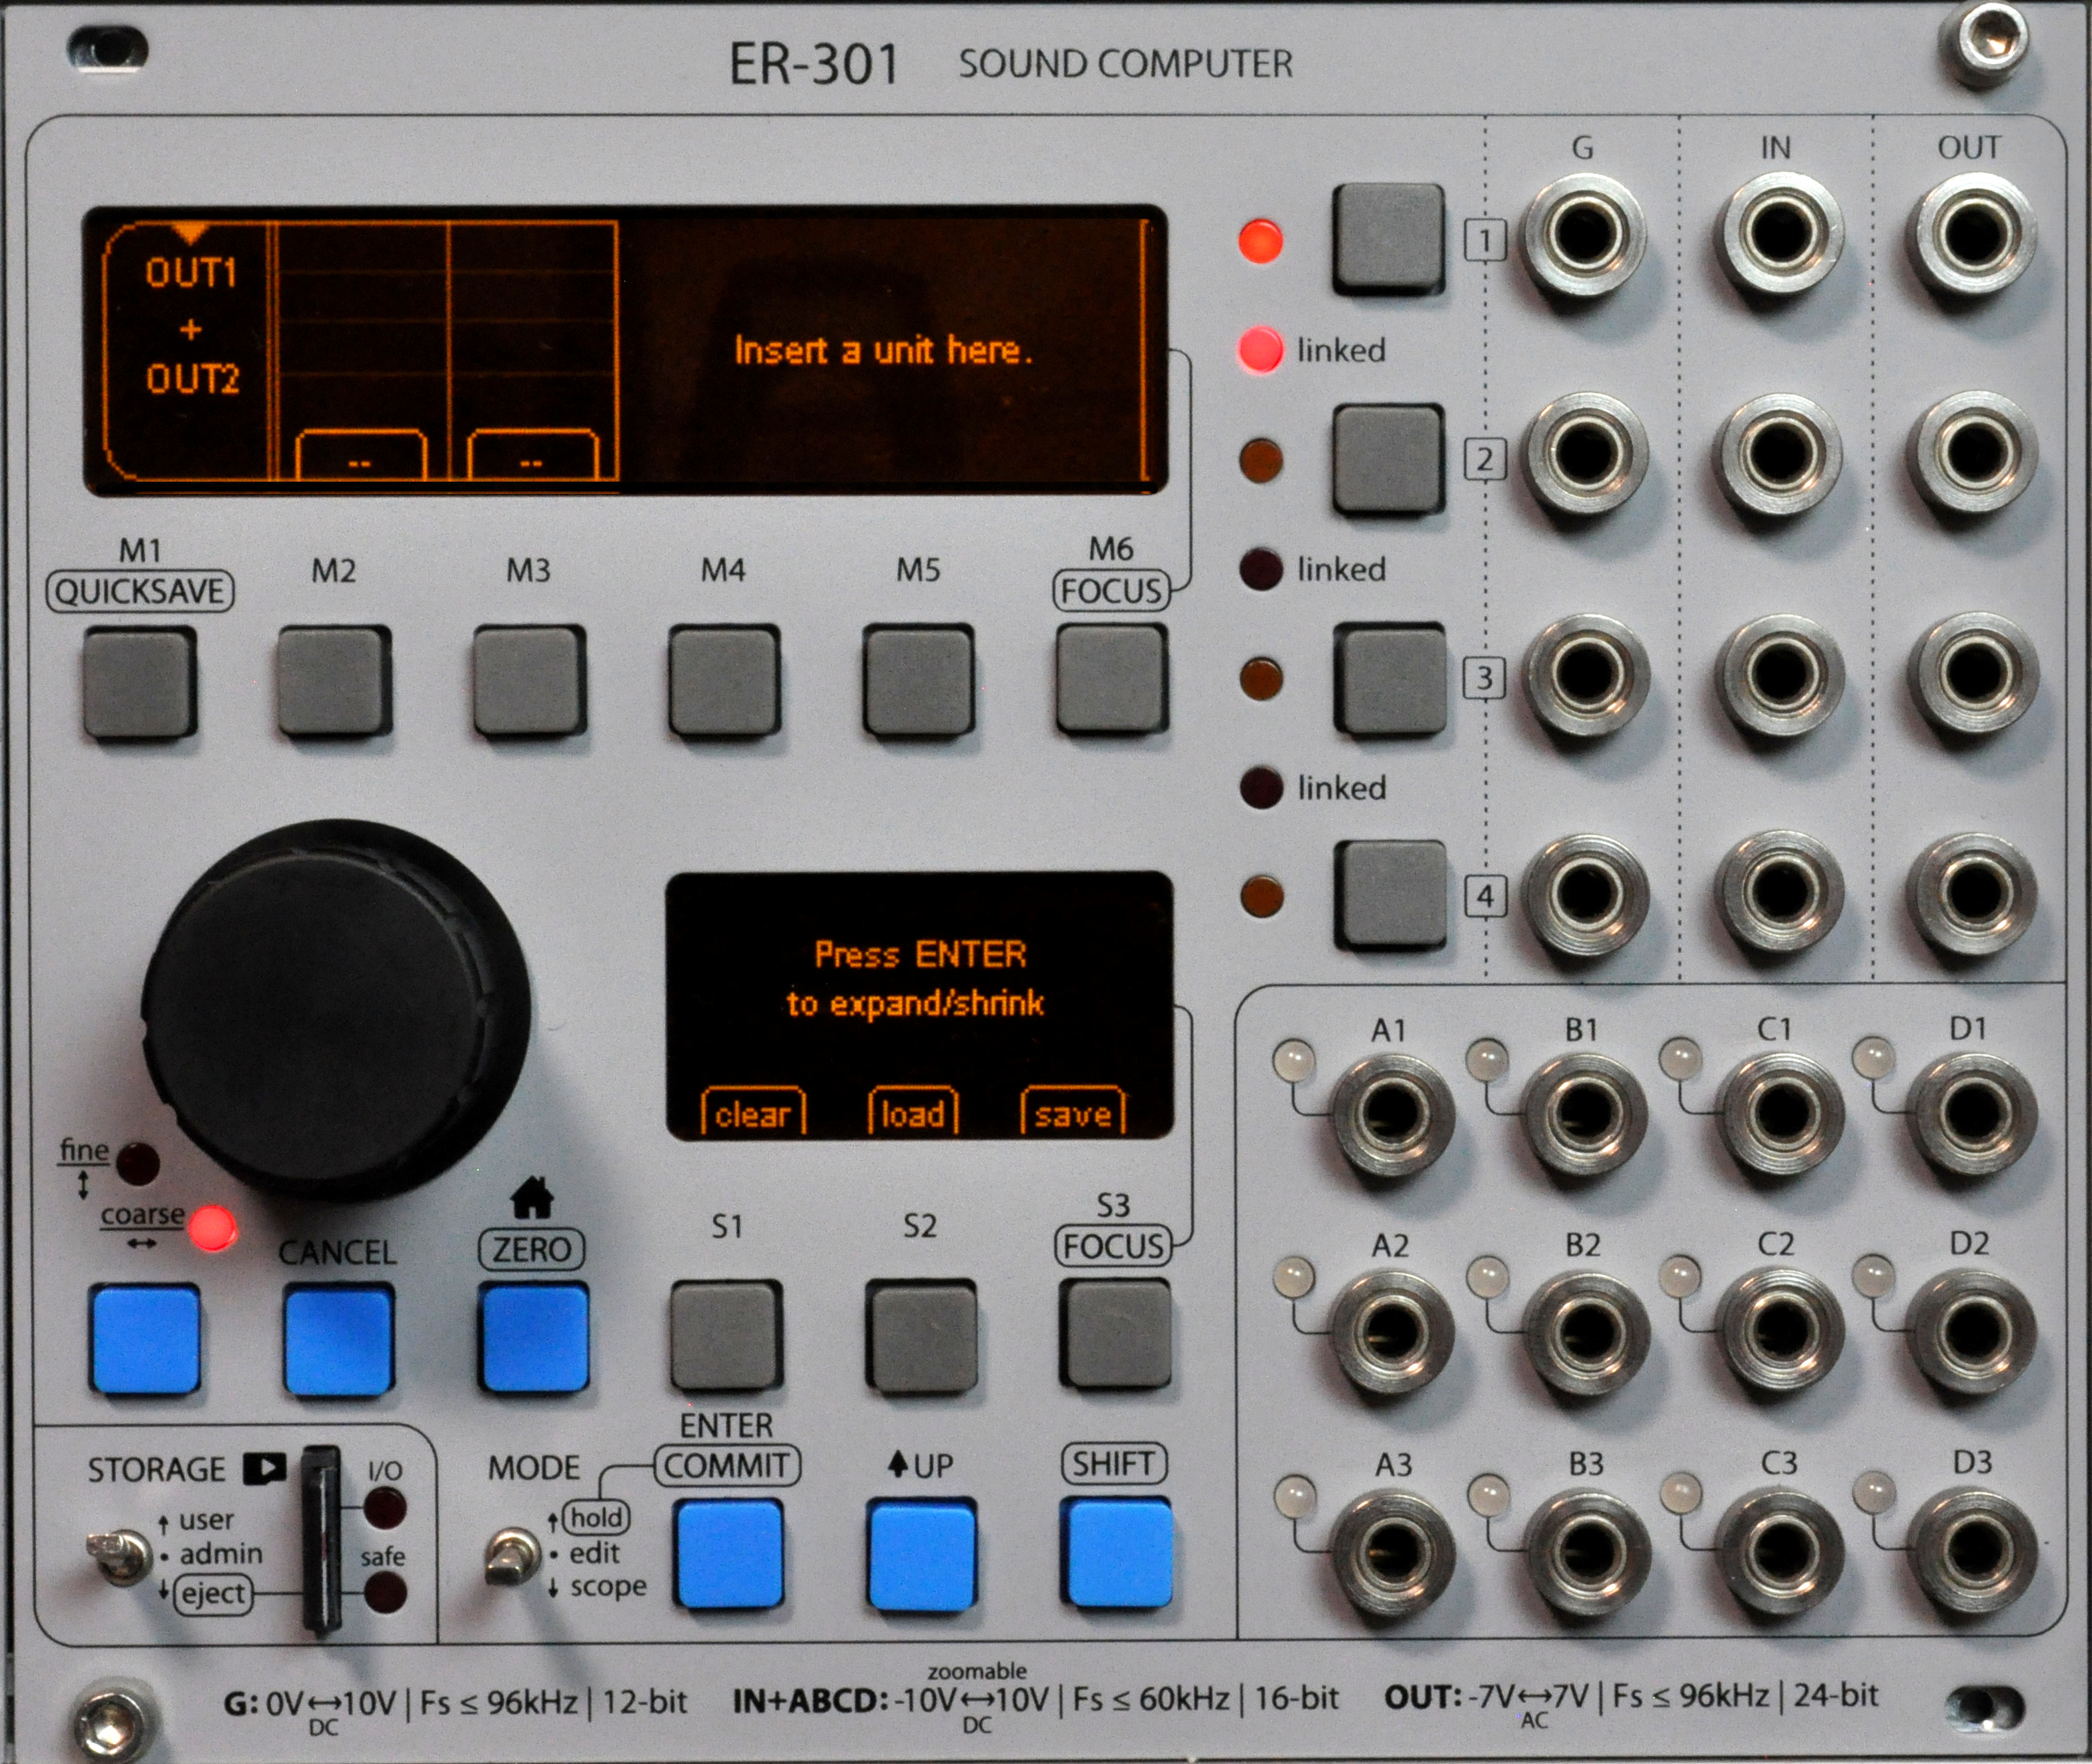
Task: Select the 'save' option on small display
Action: click(1073, 1112)
